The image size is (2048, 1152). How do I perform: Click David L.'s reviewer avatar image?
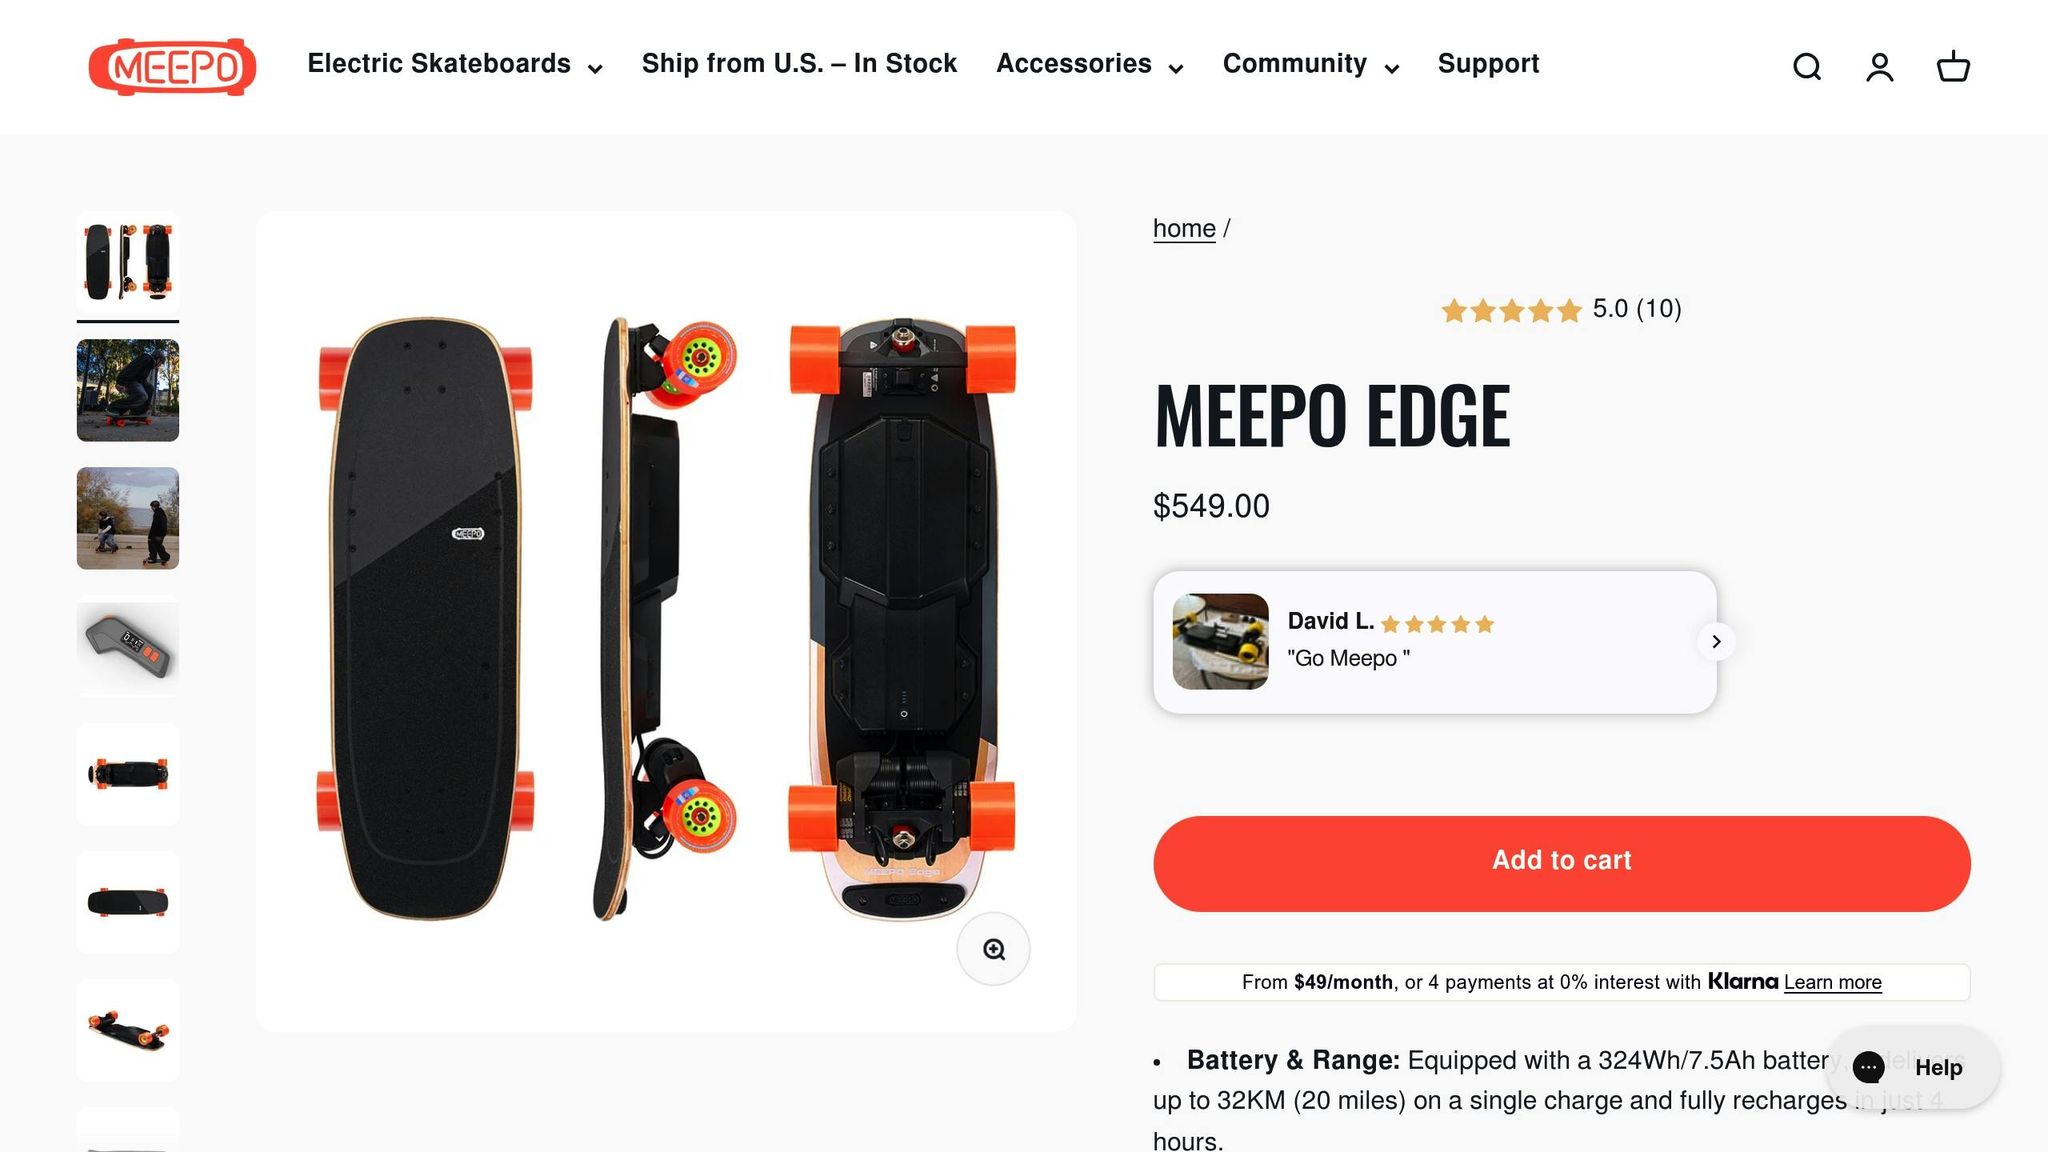pos(1220,641)
